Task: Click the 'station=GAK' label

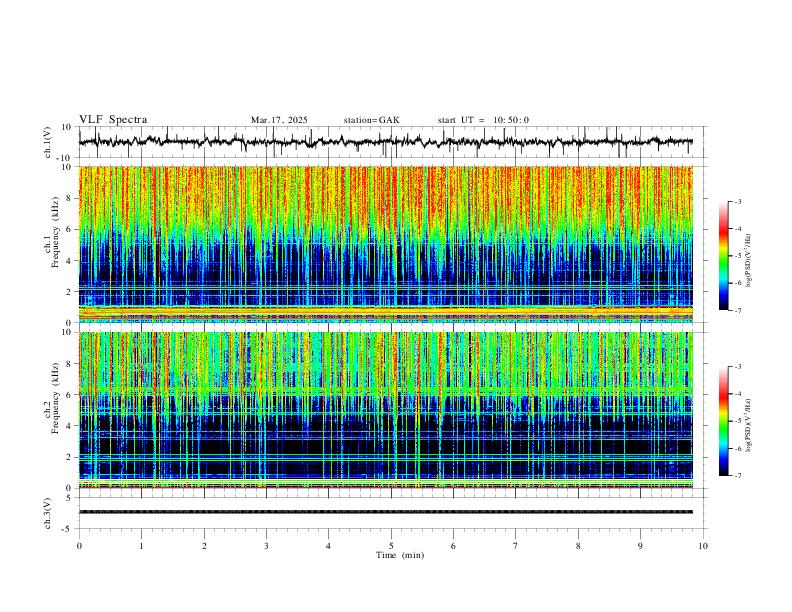Action: (x=372, y=120)
